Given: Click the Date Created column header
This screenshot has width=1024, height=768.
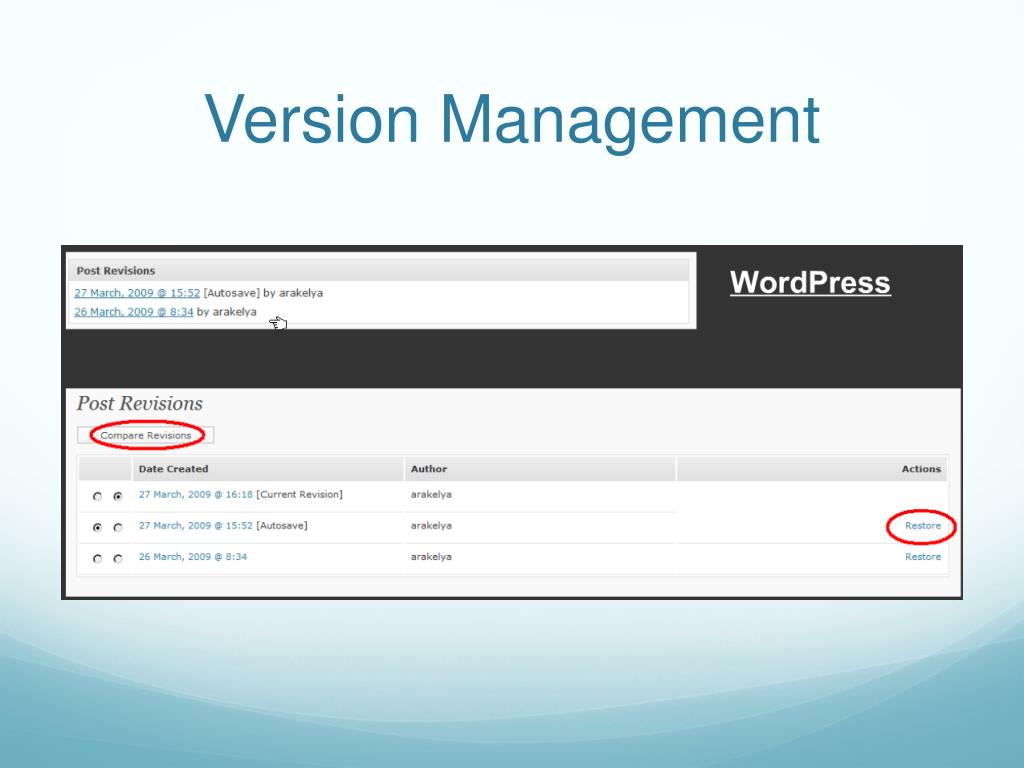Looking at the screenshot, I should click(268, 469).
